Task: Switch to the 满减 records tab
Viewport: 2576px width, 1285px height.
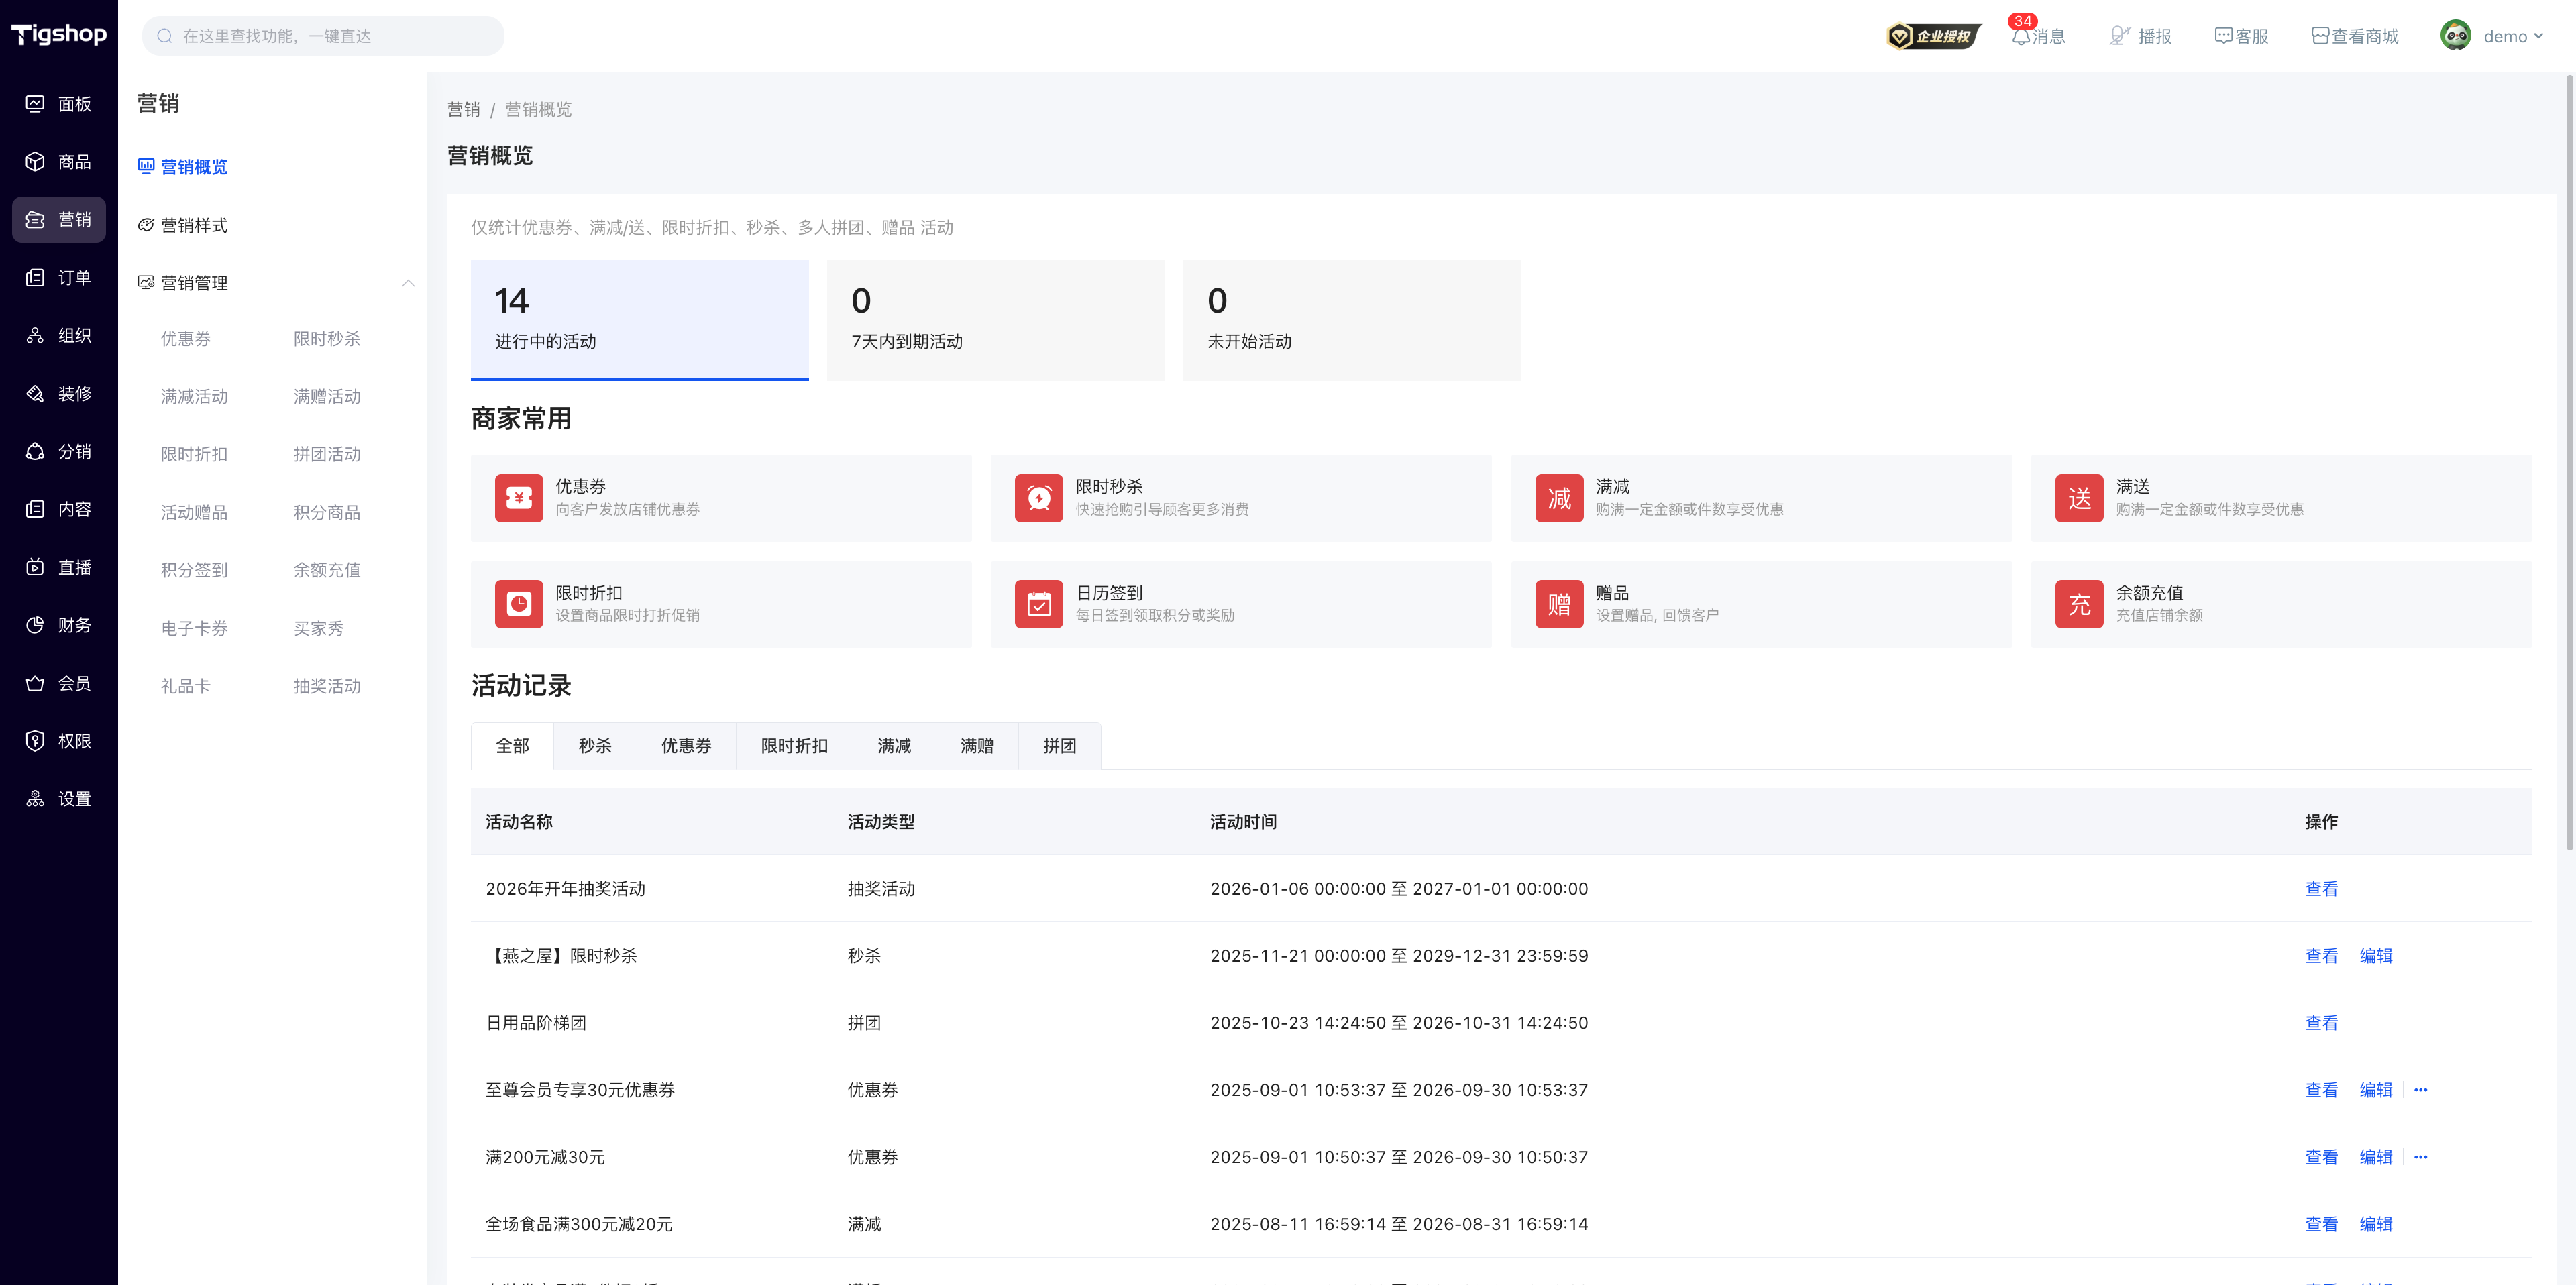Action: click(894, 746)
